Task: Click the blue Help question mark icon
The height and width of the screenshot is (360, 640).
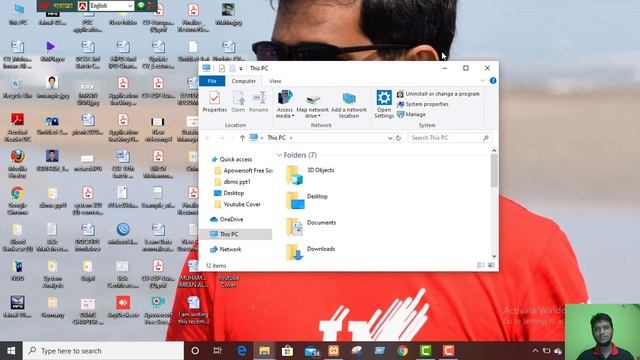Action: (493, 81)
